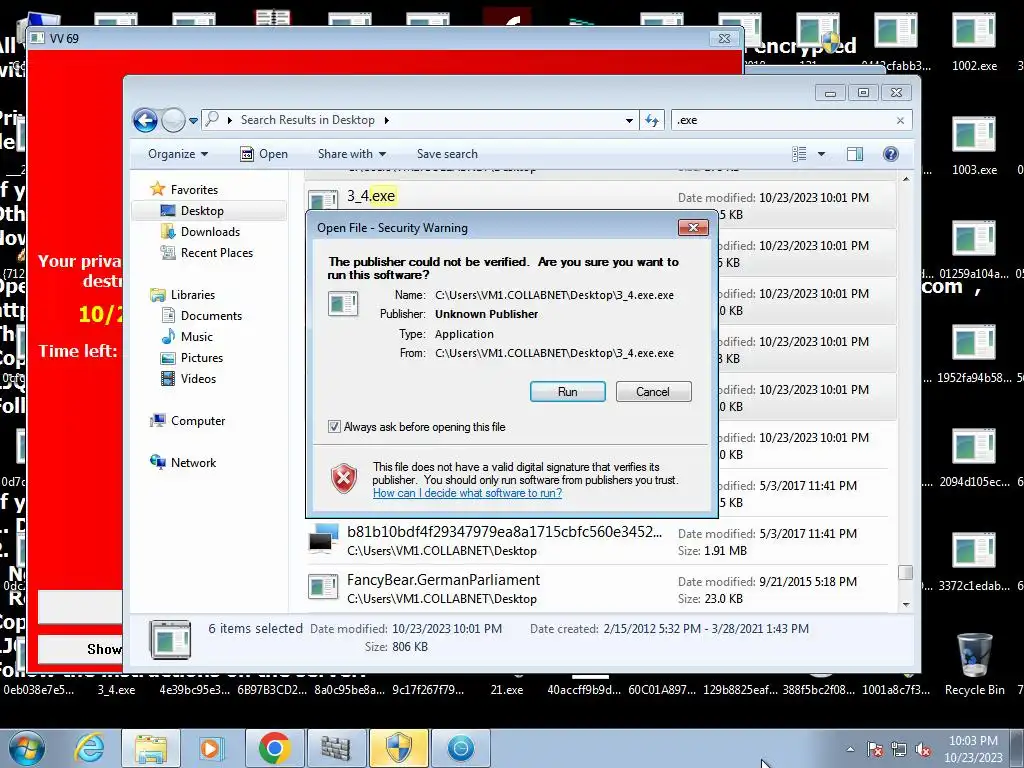The width and height of the screenshot is (1024, 768).
Task: Open the recent pages dropdown arrow
Action: pyautogui.click(x=193, y=121)
